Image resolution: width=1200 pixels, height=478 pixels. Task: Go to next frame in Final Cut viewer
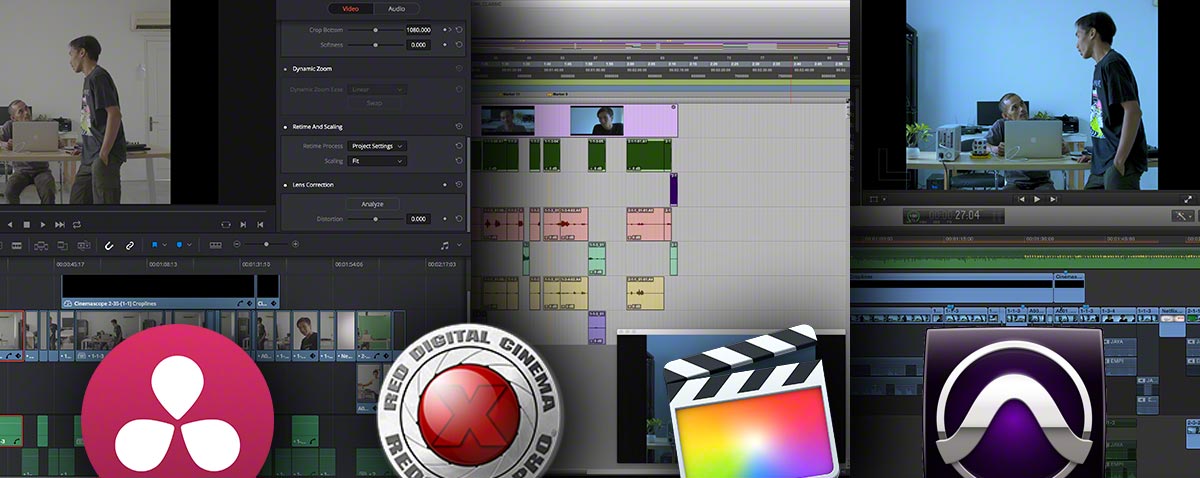pyautogui.click(x=1053, y=200)
